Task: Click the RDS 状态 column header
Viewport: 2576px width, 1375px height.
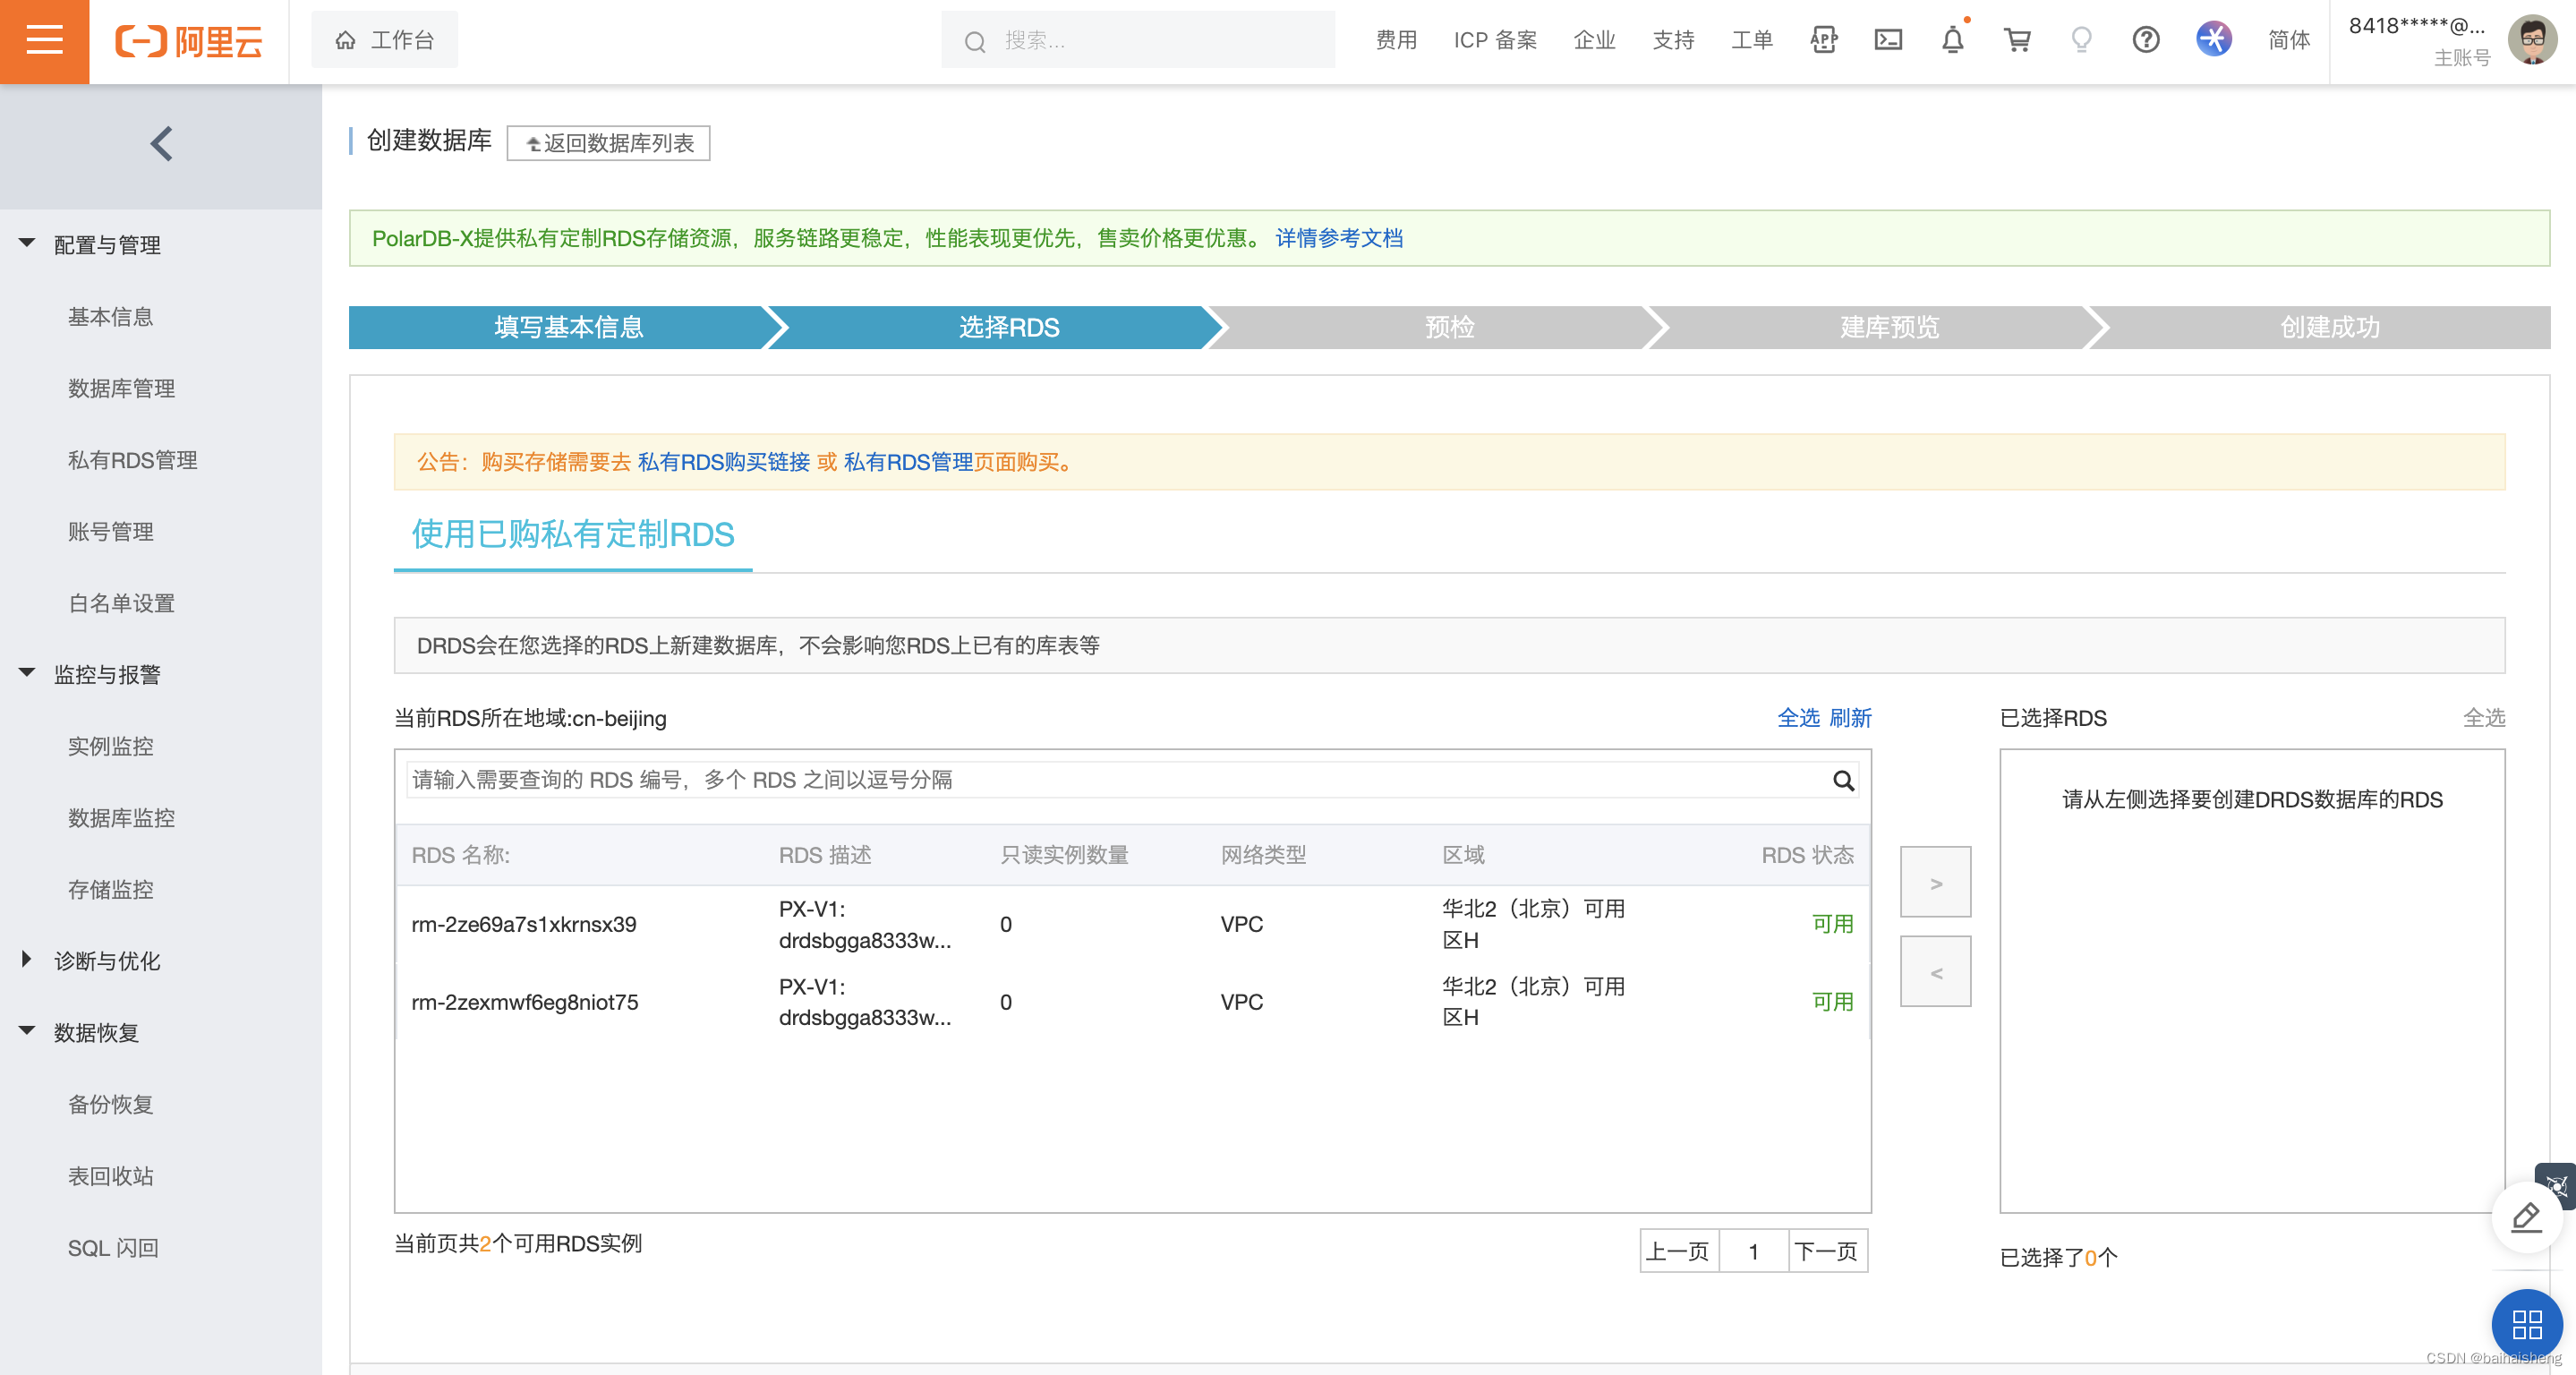Action: tap(1807, 855)
